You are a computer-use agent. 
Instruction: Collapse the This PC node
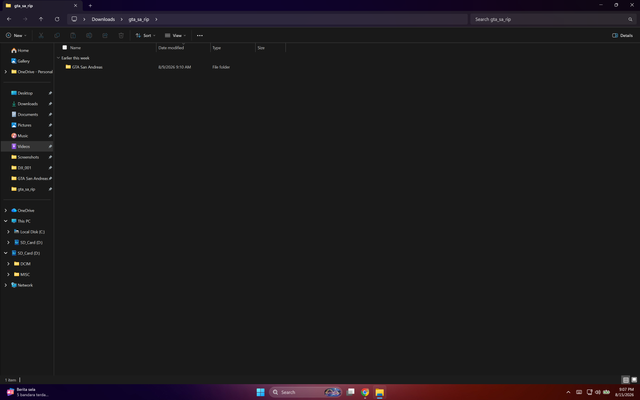(6, 221)
